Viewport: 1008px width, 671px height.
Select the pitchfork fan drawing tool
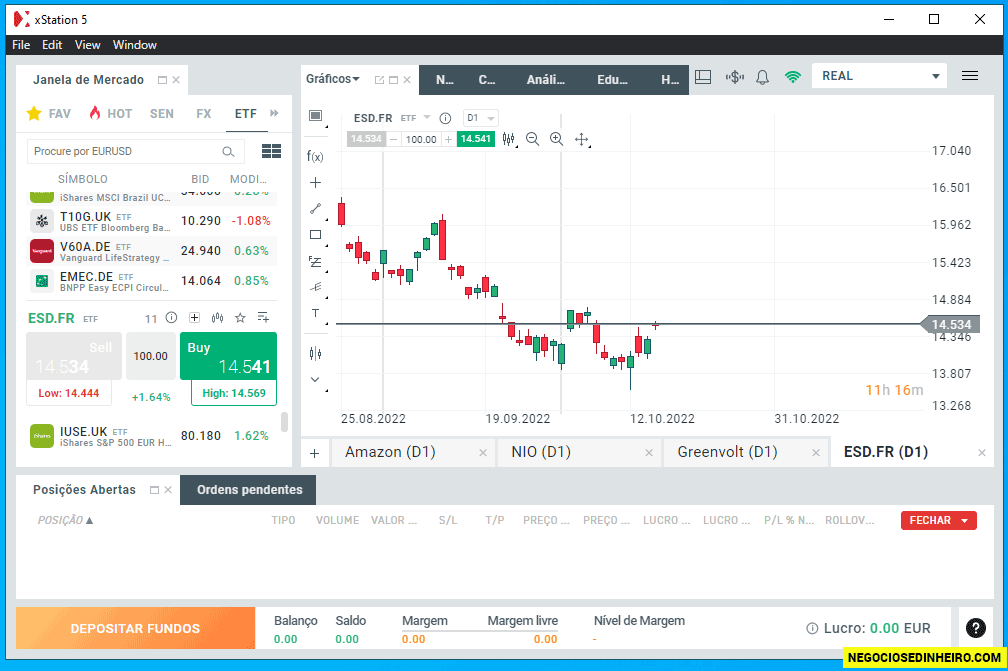pyautogui.click(x=315, y=287)
